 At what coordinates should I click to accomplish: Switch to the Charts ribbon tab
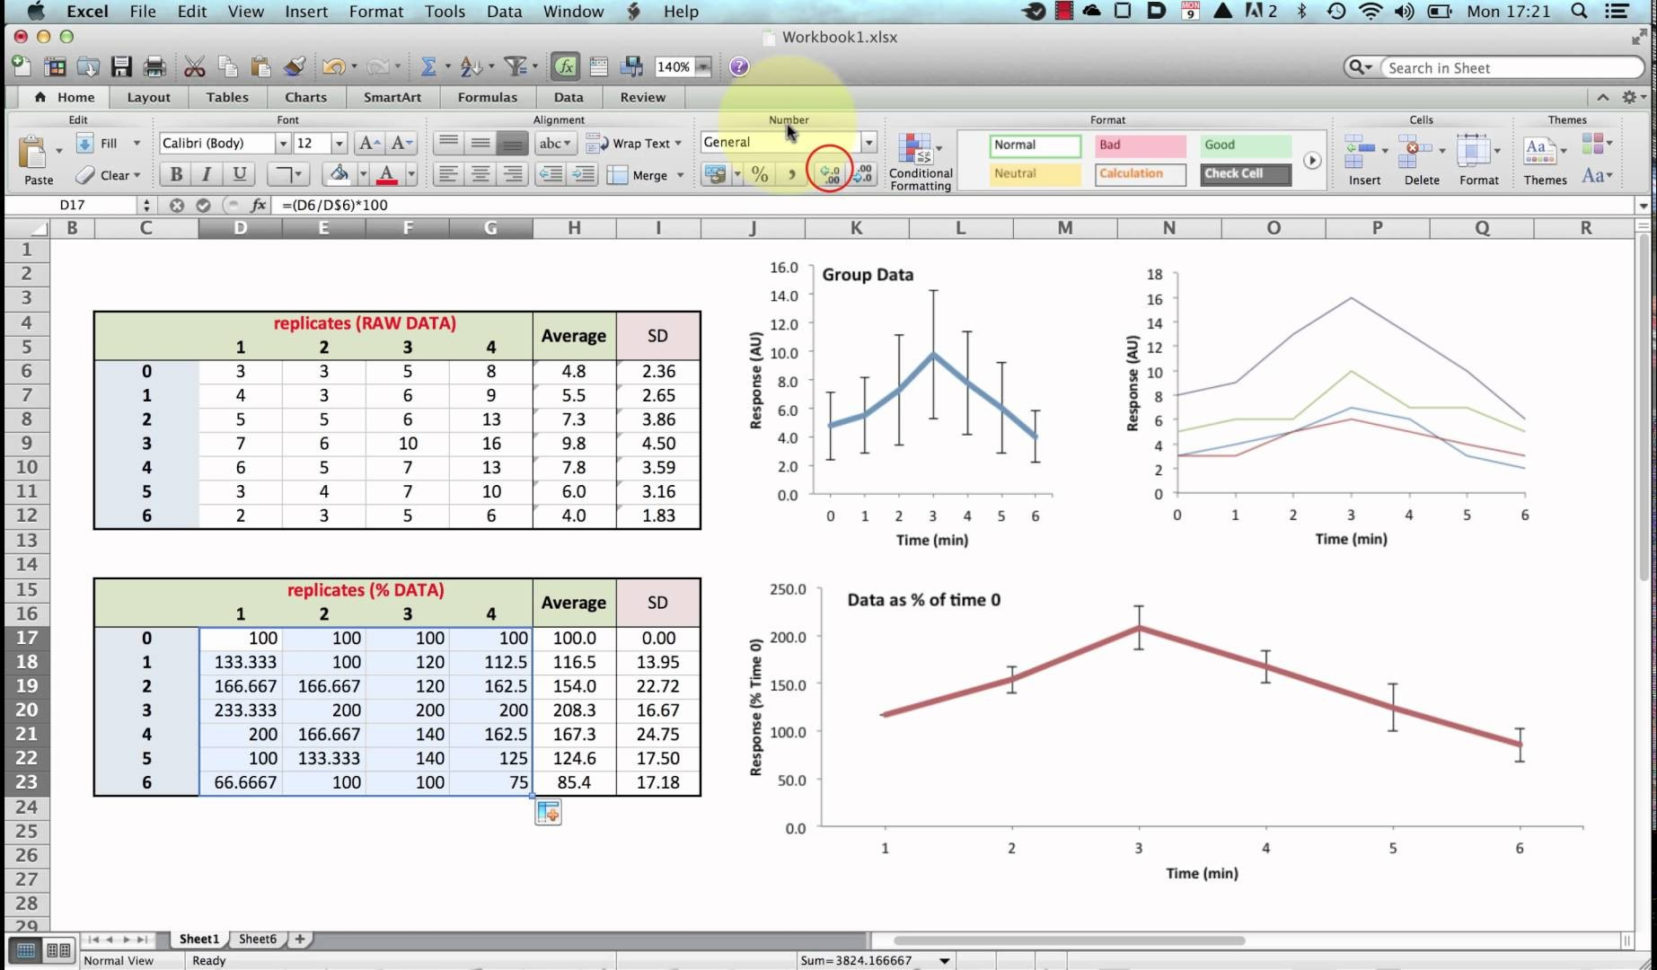tap(305, 97)
